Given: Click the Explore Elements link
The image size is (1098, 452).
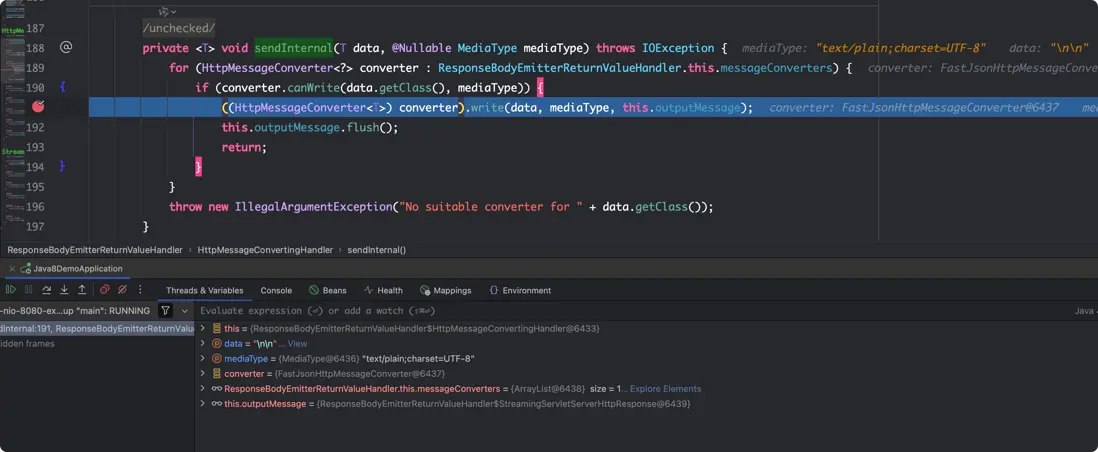Looking at the screenshot, I should coord(665,389).
